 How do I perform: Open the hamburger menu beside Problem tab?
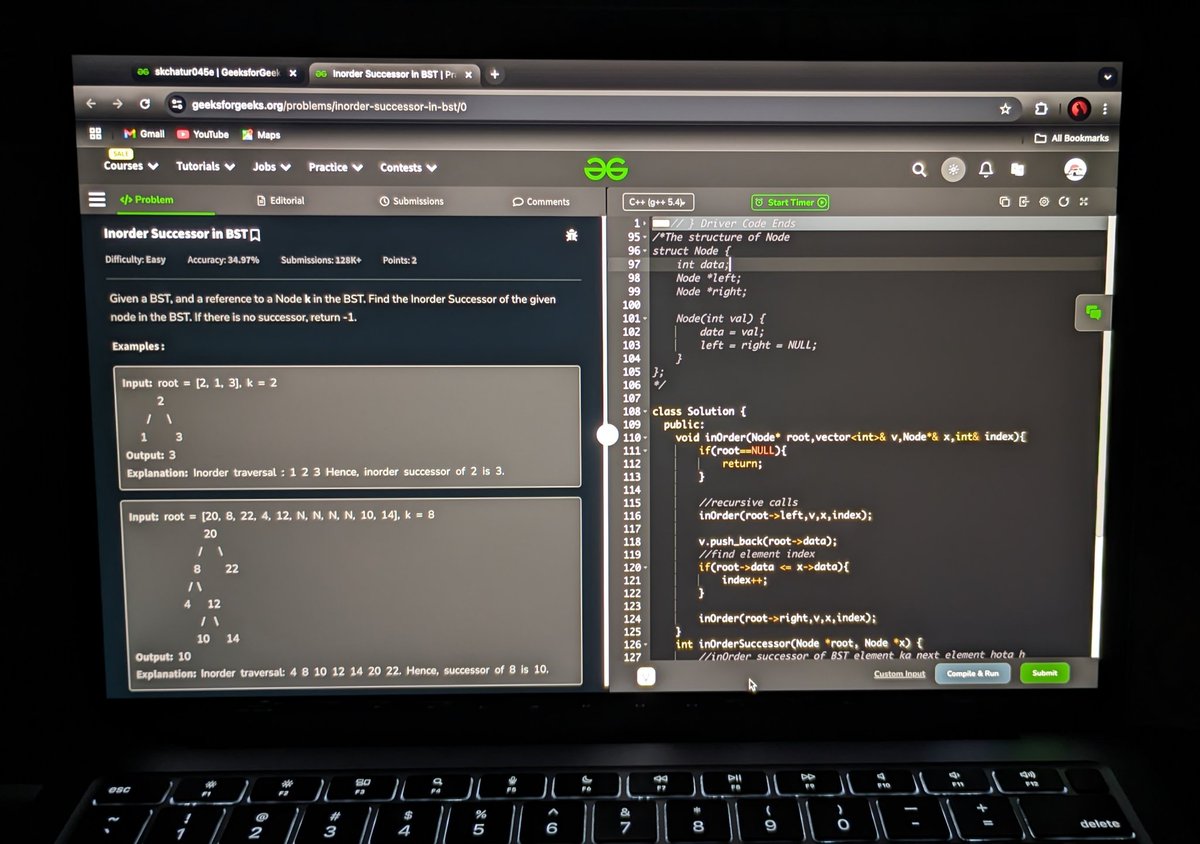point(97,199)
